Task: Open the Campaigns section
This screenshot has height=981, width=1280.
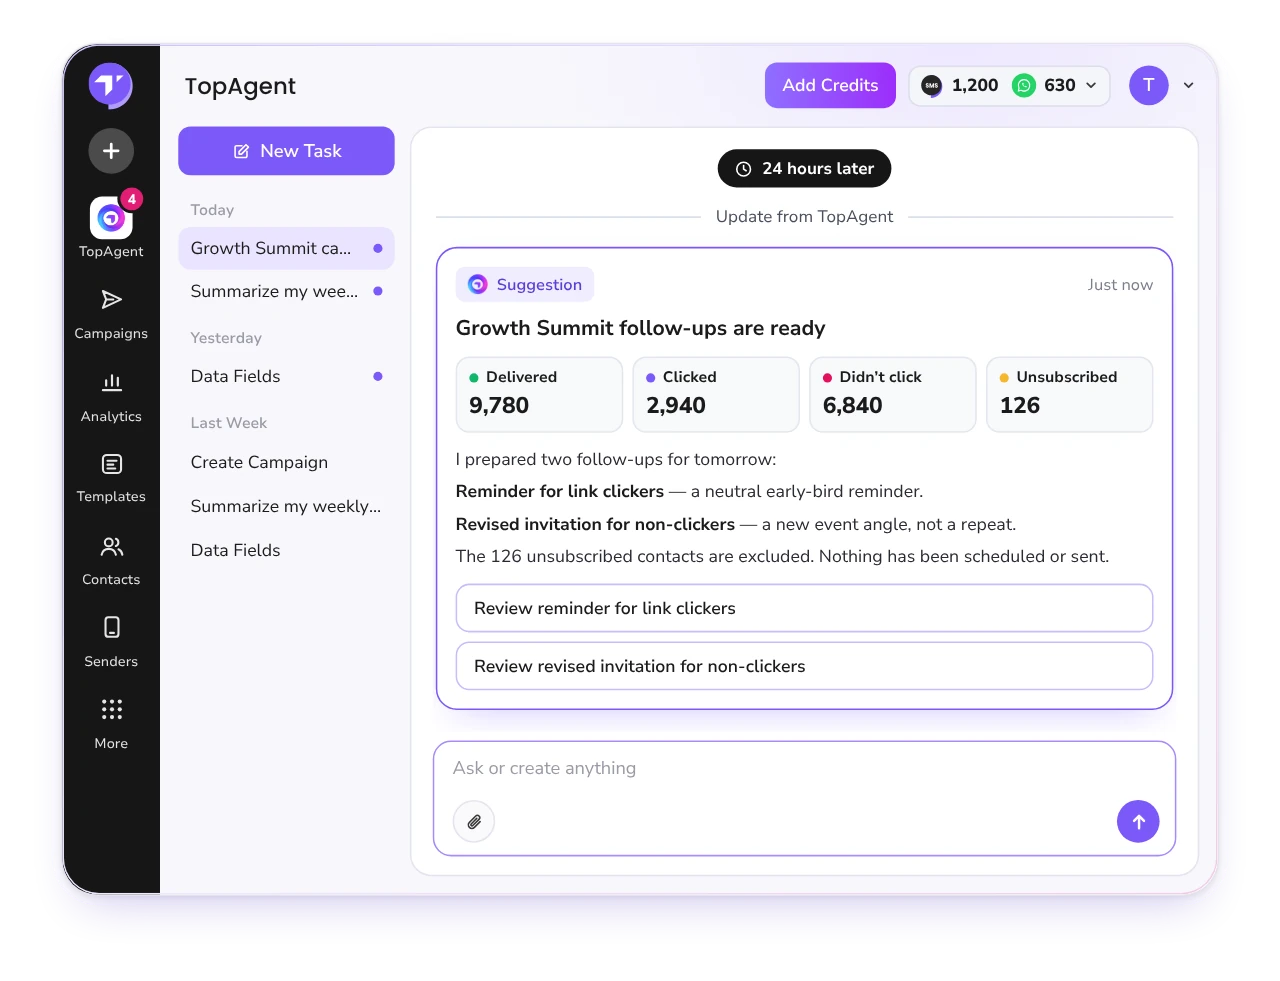Action: tap(111, 314)
